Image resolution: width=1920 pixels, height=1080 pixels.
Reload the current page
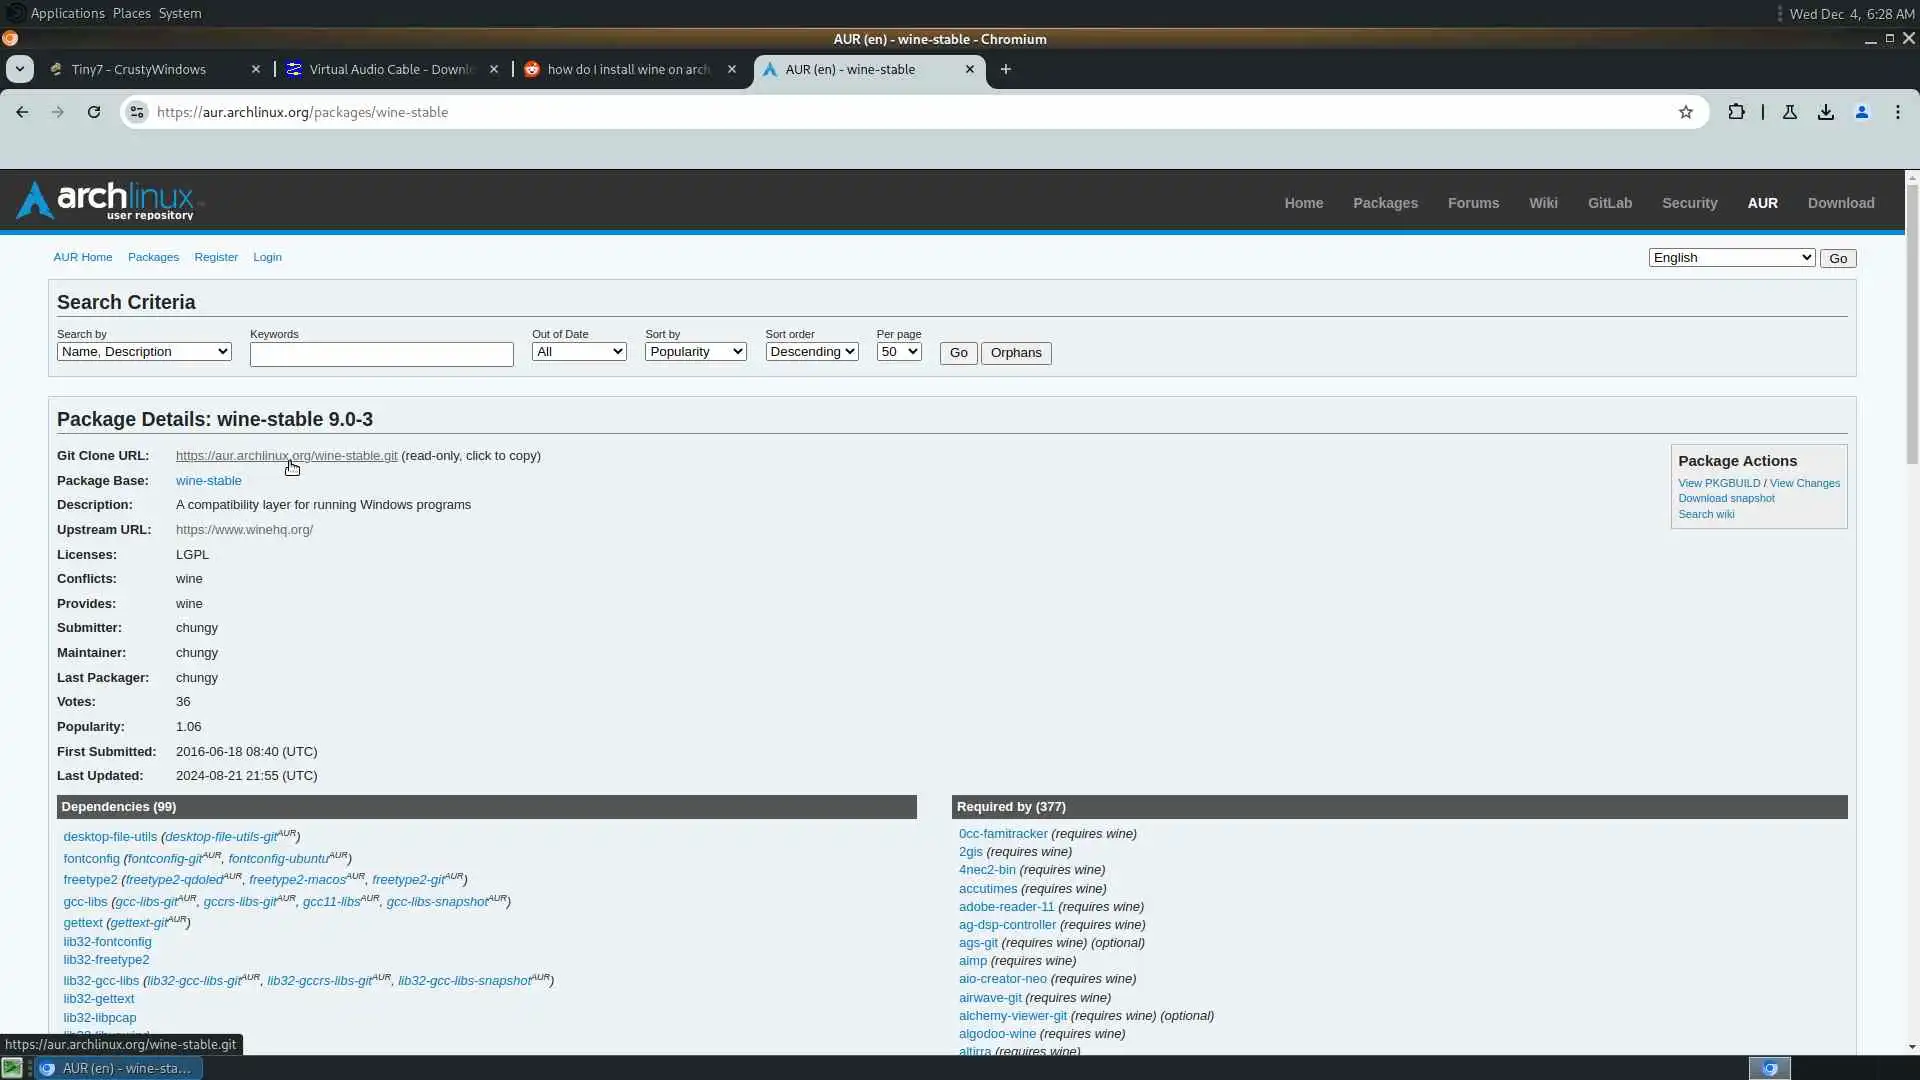[94, 112]
